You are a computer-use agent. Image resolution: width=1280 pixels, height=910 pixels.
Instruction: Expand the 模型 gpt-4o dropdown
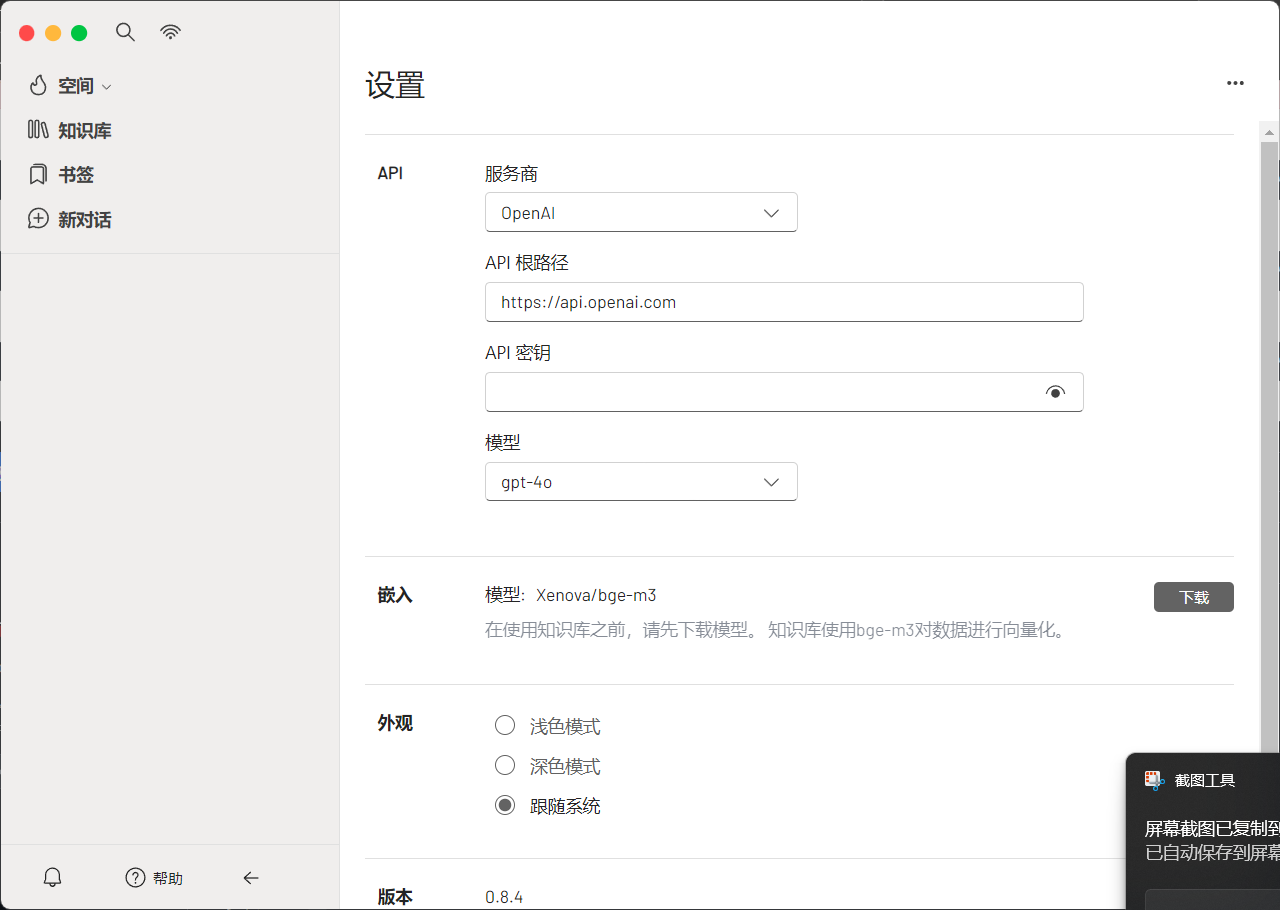pyautogui.click(x=641, y=481)
